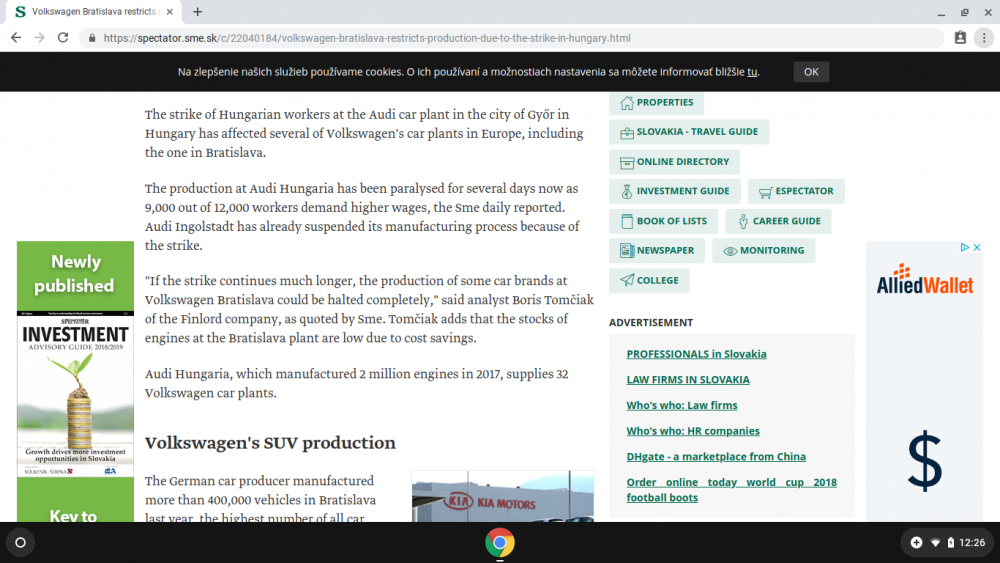Close the AlliedWallet ad with X
This screenshot has height=563, width=1000.
coord(976,247)
